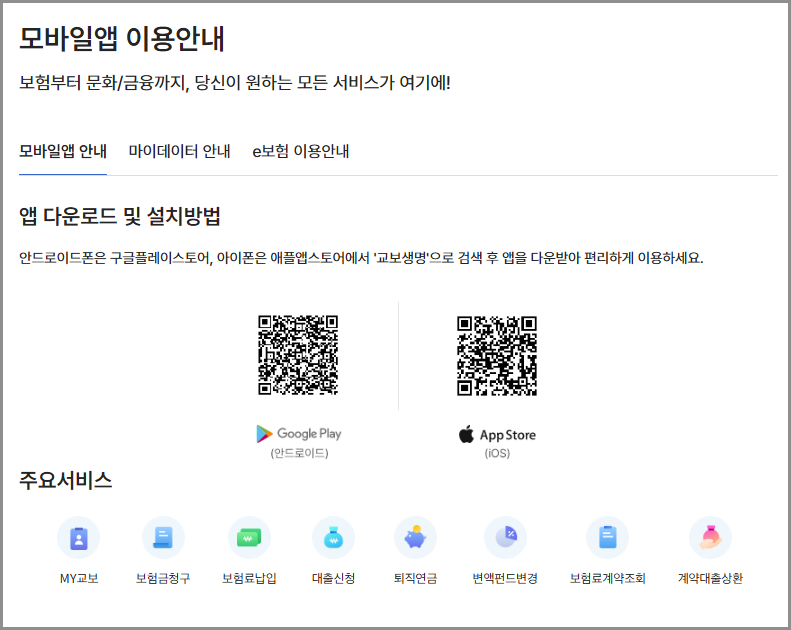Screen dimensions: 791x630
Task: Open the 퇴직연금 piggy bank icon
Action: 415,538
